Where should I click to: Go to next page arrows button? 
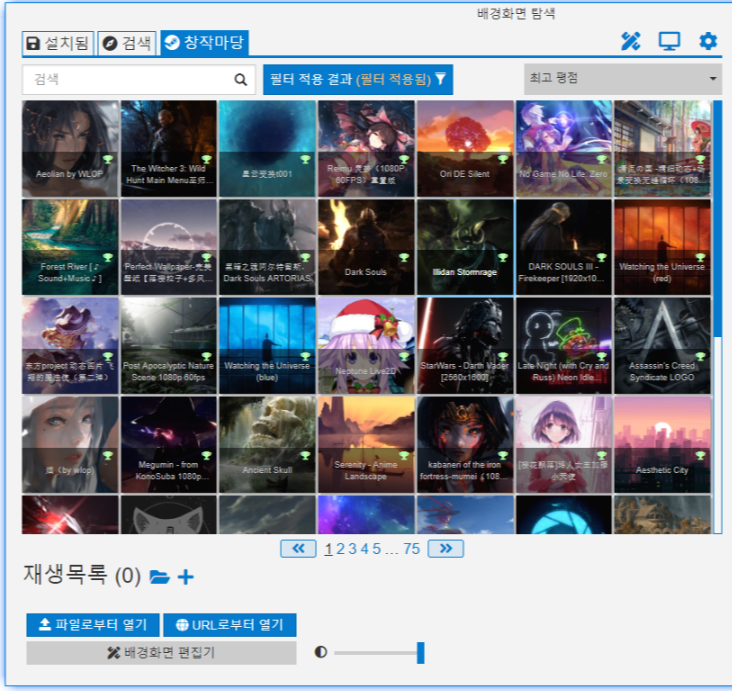point(446,549)
